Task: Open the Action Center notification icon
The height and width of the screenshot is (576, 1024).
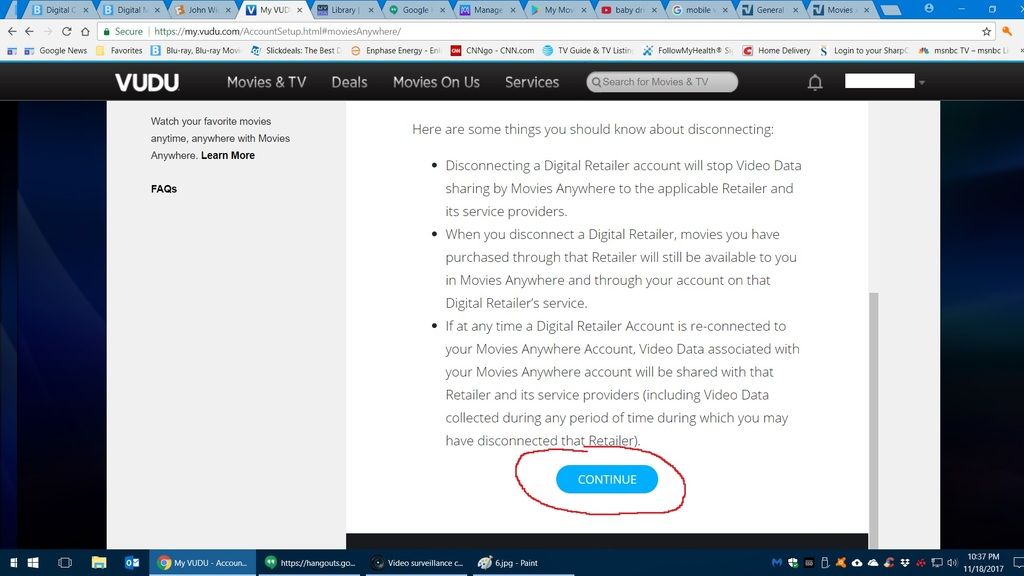Action: [1018, 562]
